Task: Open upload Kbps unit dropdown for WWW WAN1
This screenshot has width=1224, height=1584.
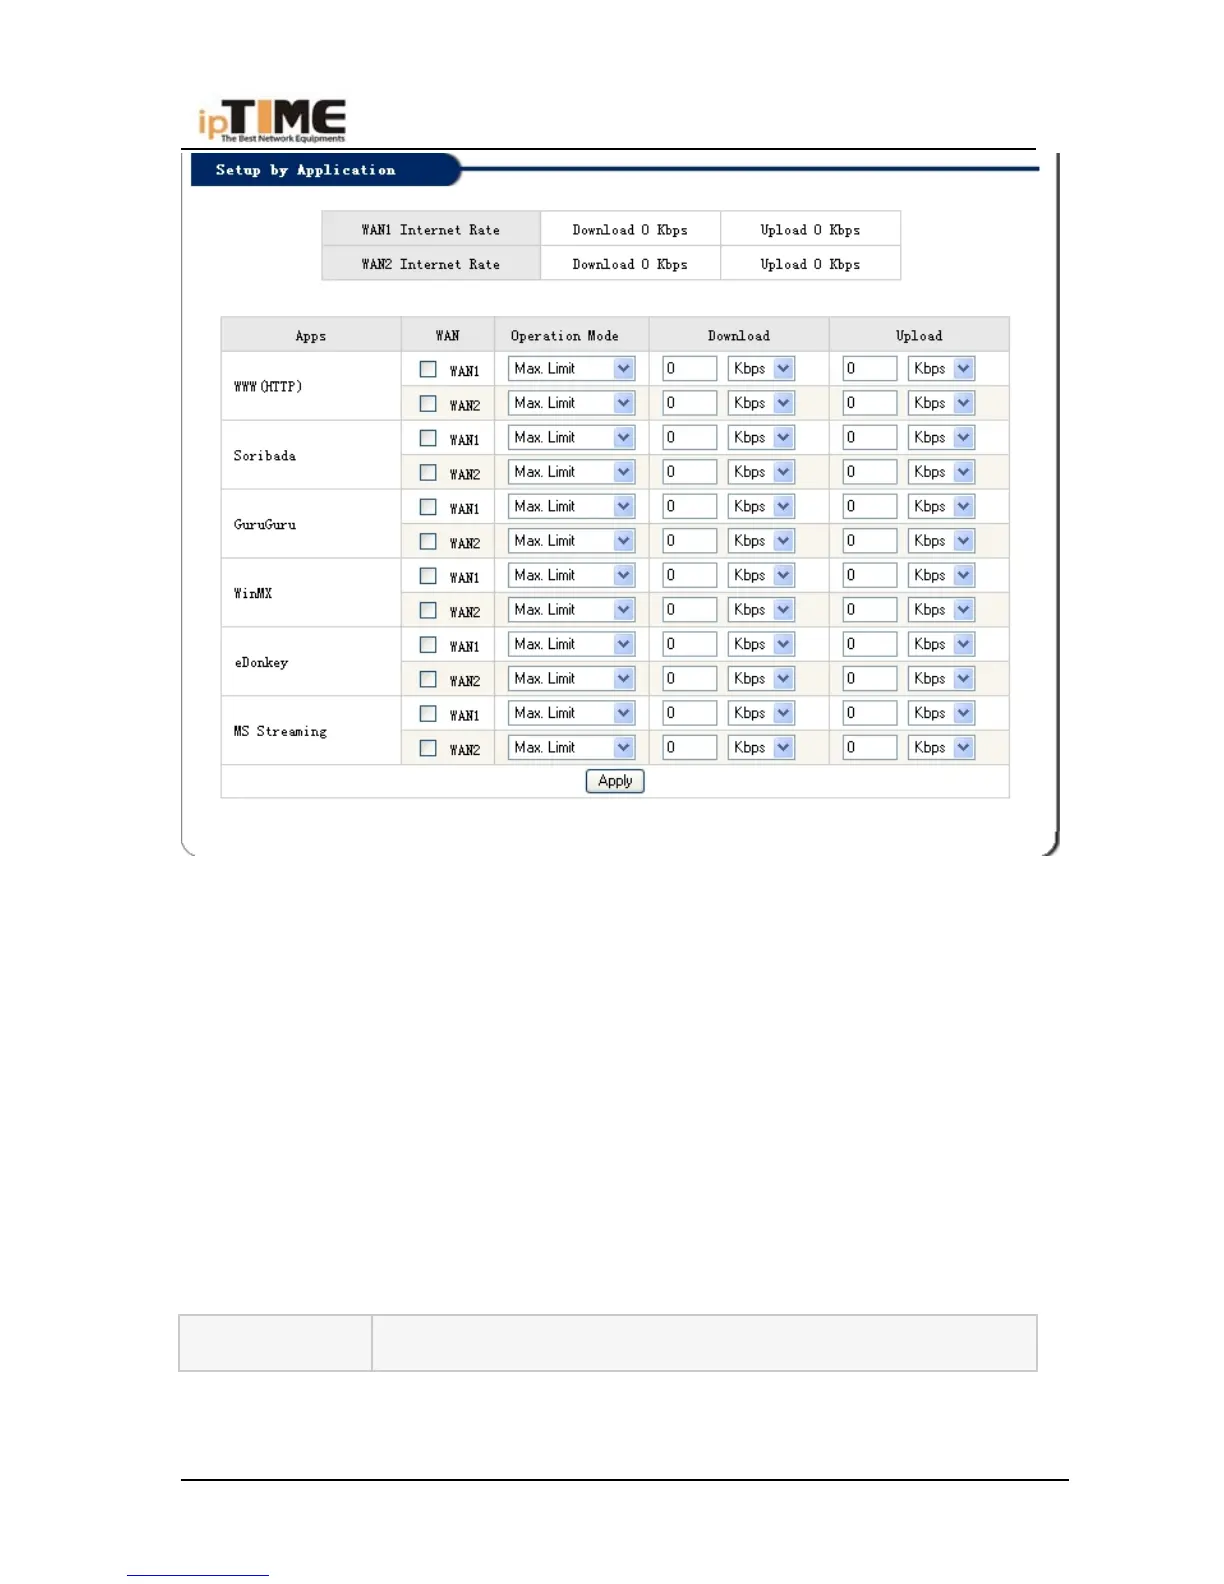Action: [x=941, y=369]
